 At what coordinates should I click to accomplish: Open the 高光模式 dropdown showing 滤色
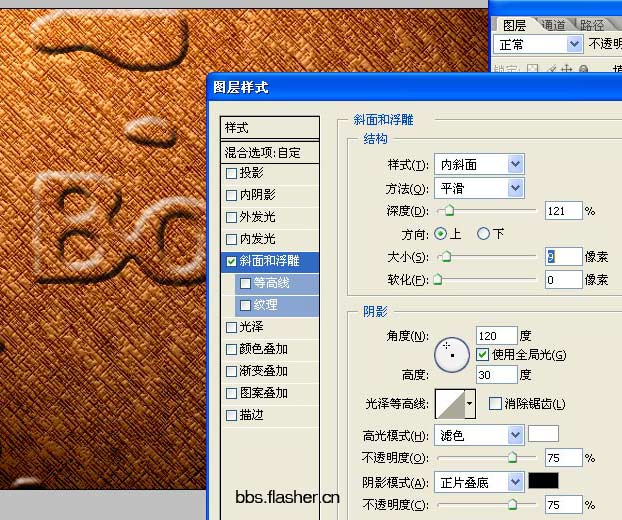[479, 436]
